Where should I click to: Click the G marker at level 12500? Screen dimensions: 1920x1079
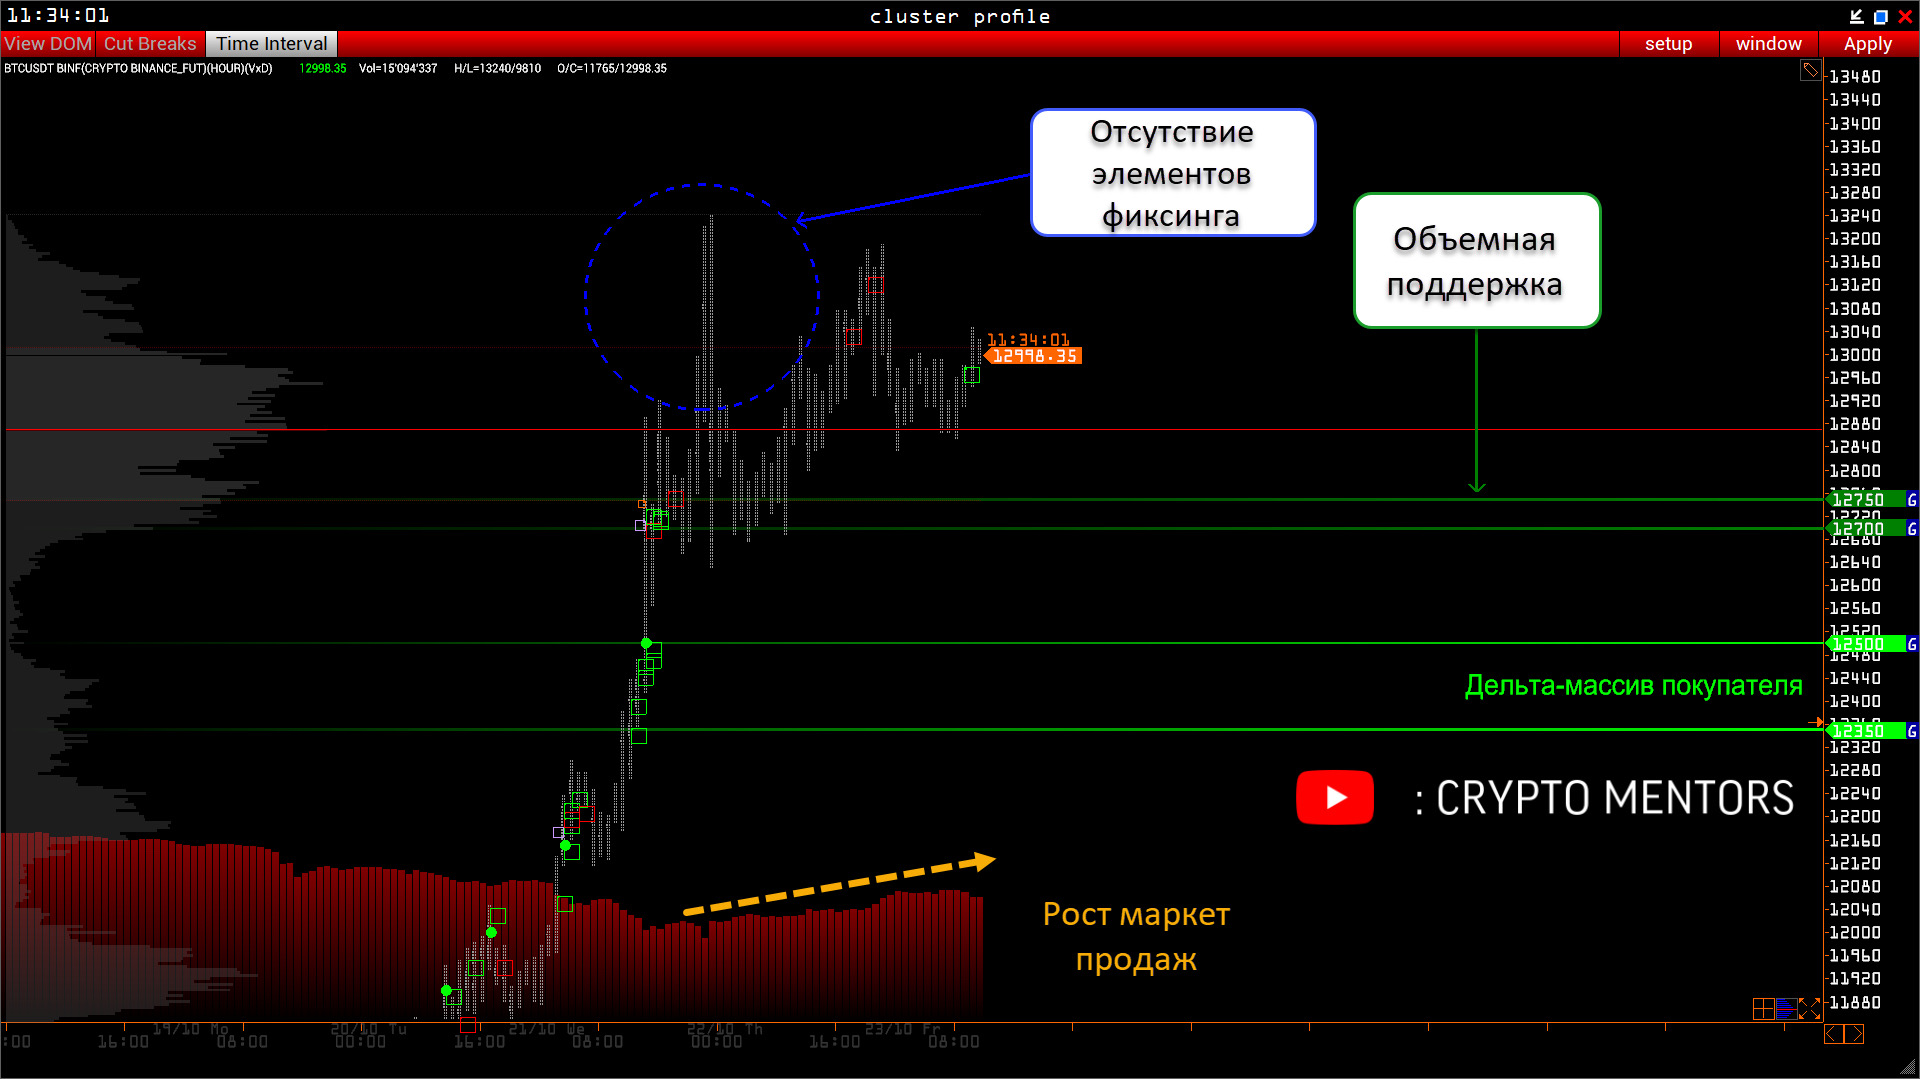tap(1911, 644)
